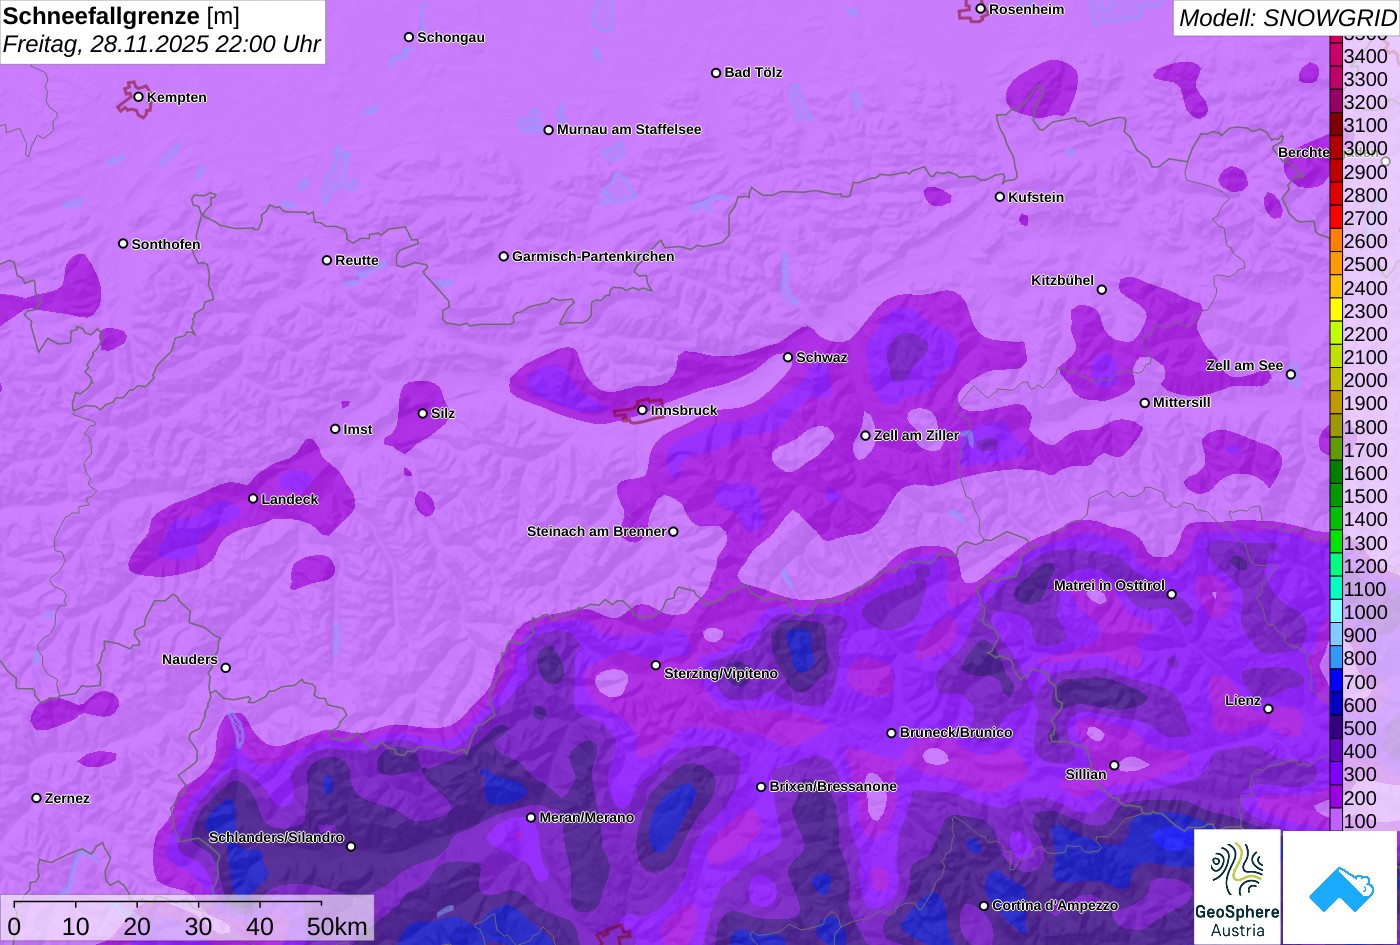The height and width of the screenshot is (945, 1400).
Task: Click the bright red legend swatch
Action: [1336, 218]
